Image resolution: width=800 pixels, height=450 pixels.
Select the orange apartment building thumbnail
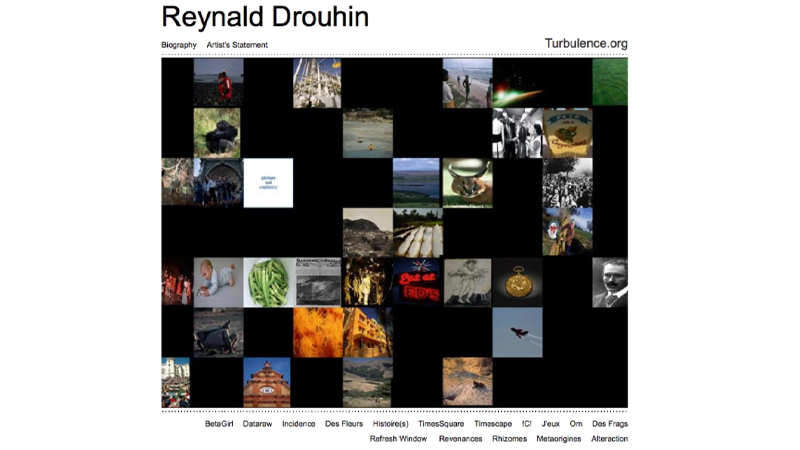368,333
